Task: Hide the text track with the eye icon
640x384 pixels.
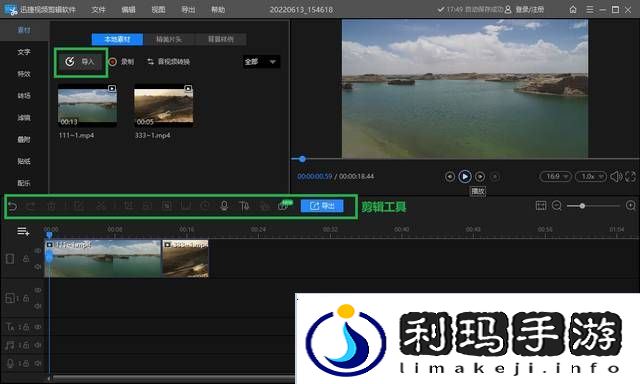Action: tap(38, 327)
